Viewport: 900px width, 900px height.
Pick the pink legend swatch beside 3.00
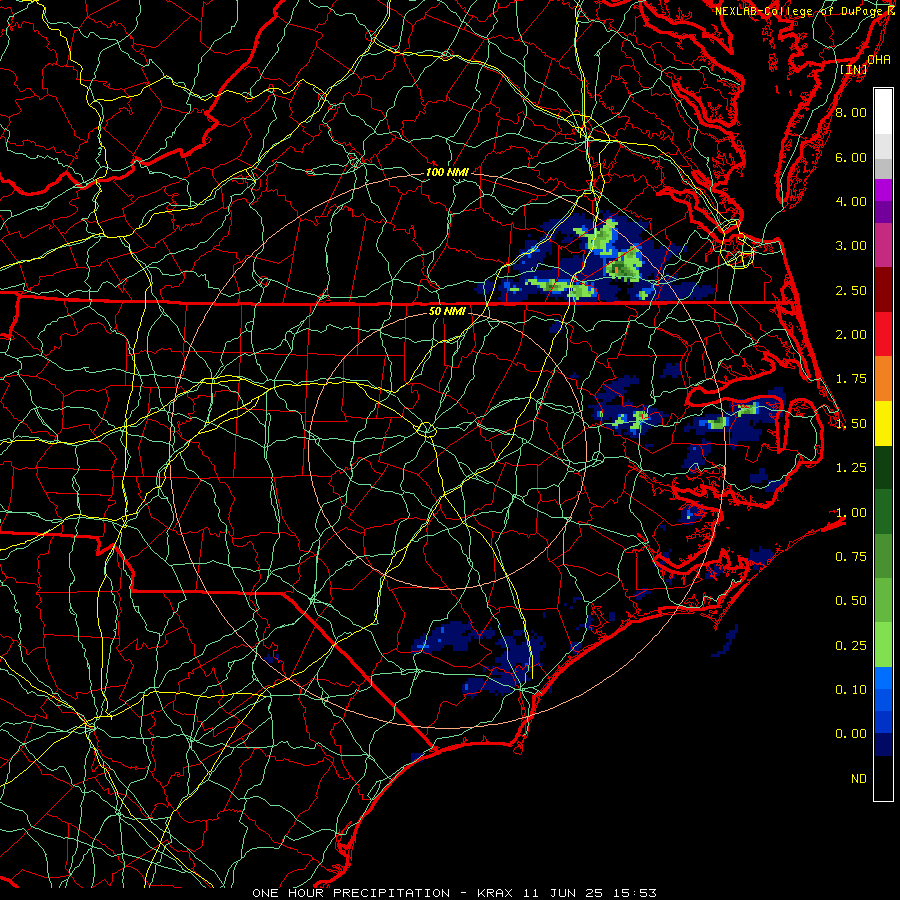click(x=883, y=246)
